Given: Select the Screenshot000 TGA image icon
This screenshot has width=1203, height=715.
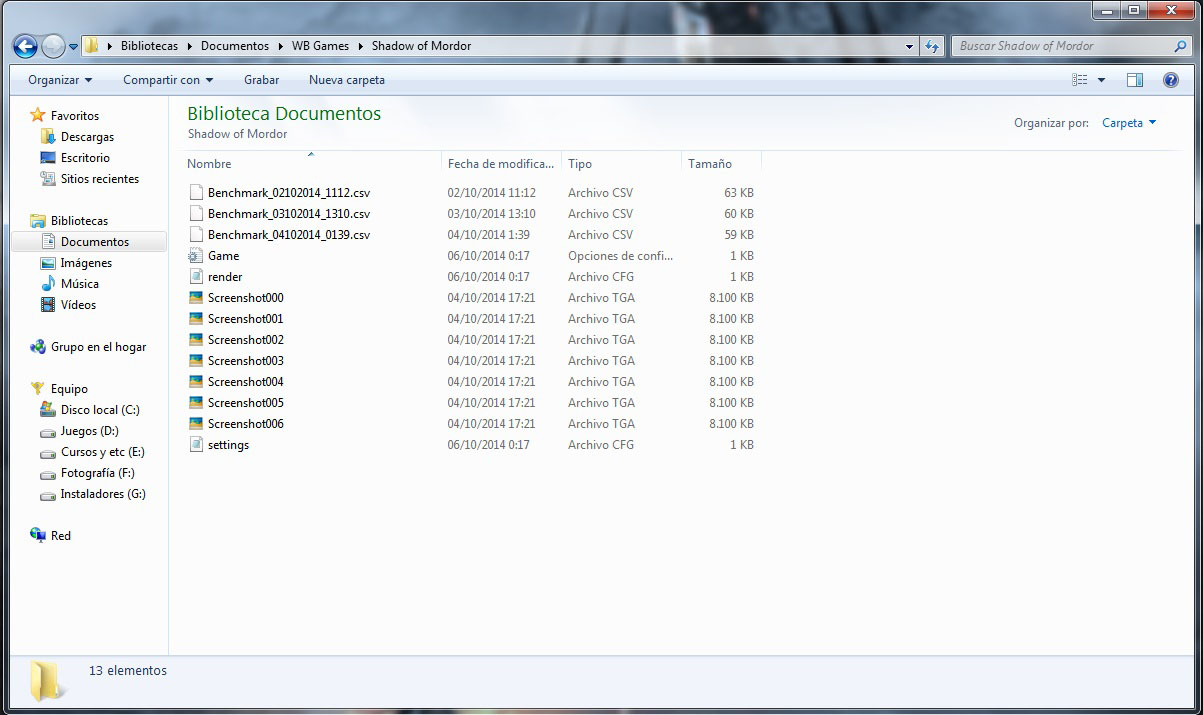Looking at the screenshot, I should pyautogui.click(x=196, y=298).
